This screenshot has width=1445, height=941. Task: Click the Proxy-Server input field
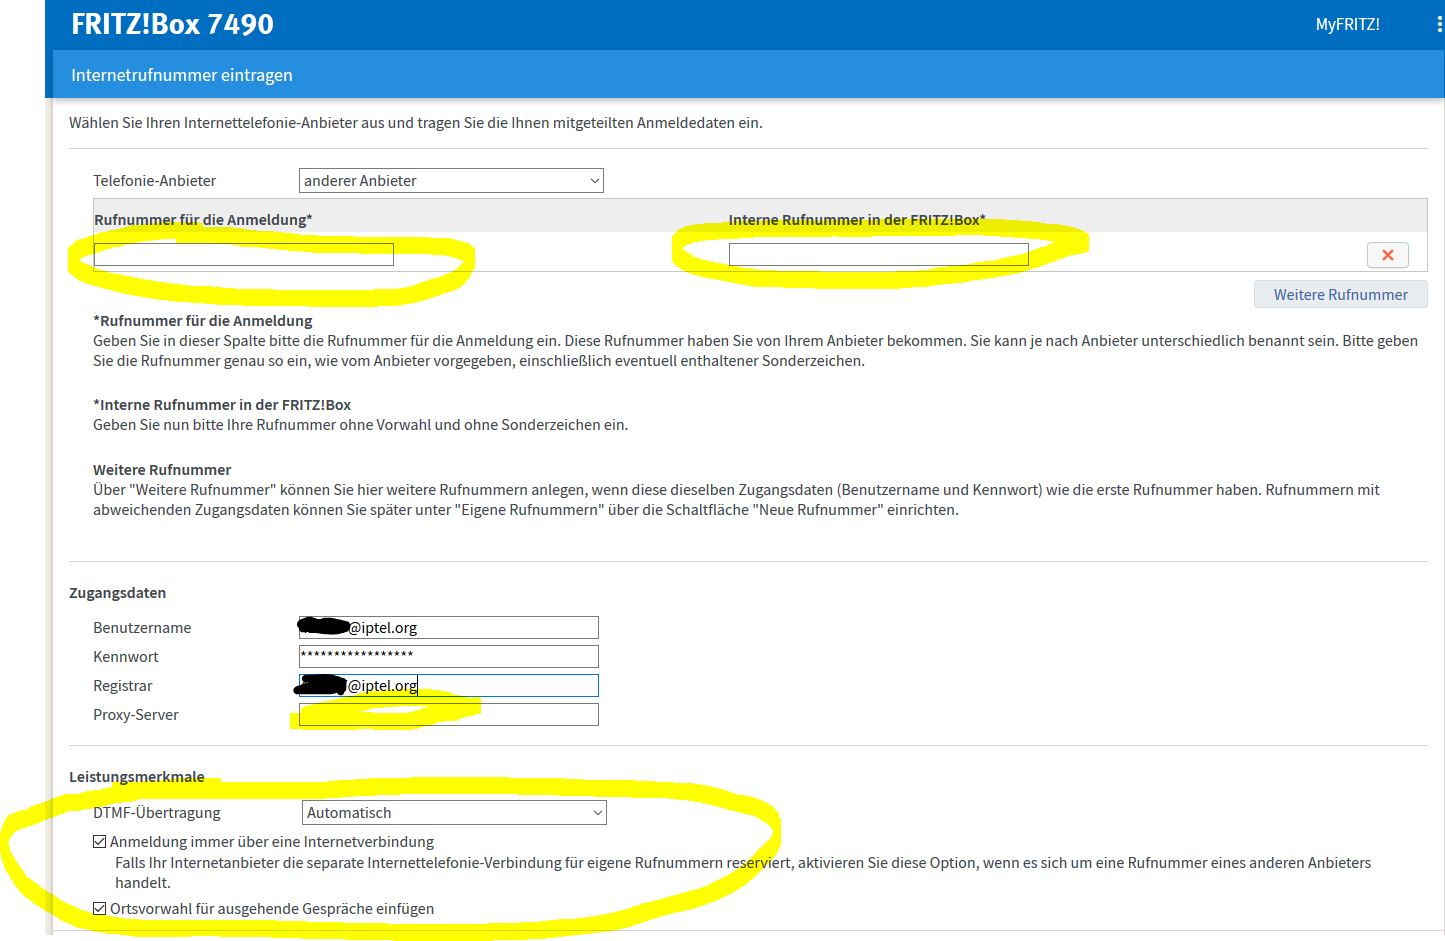pyautogui.click(x=449, y=714)
